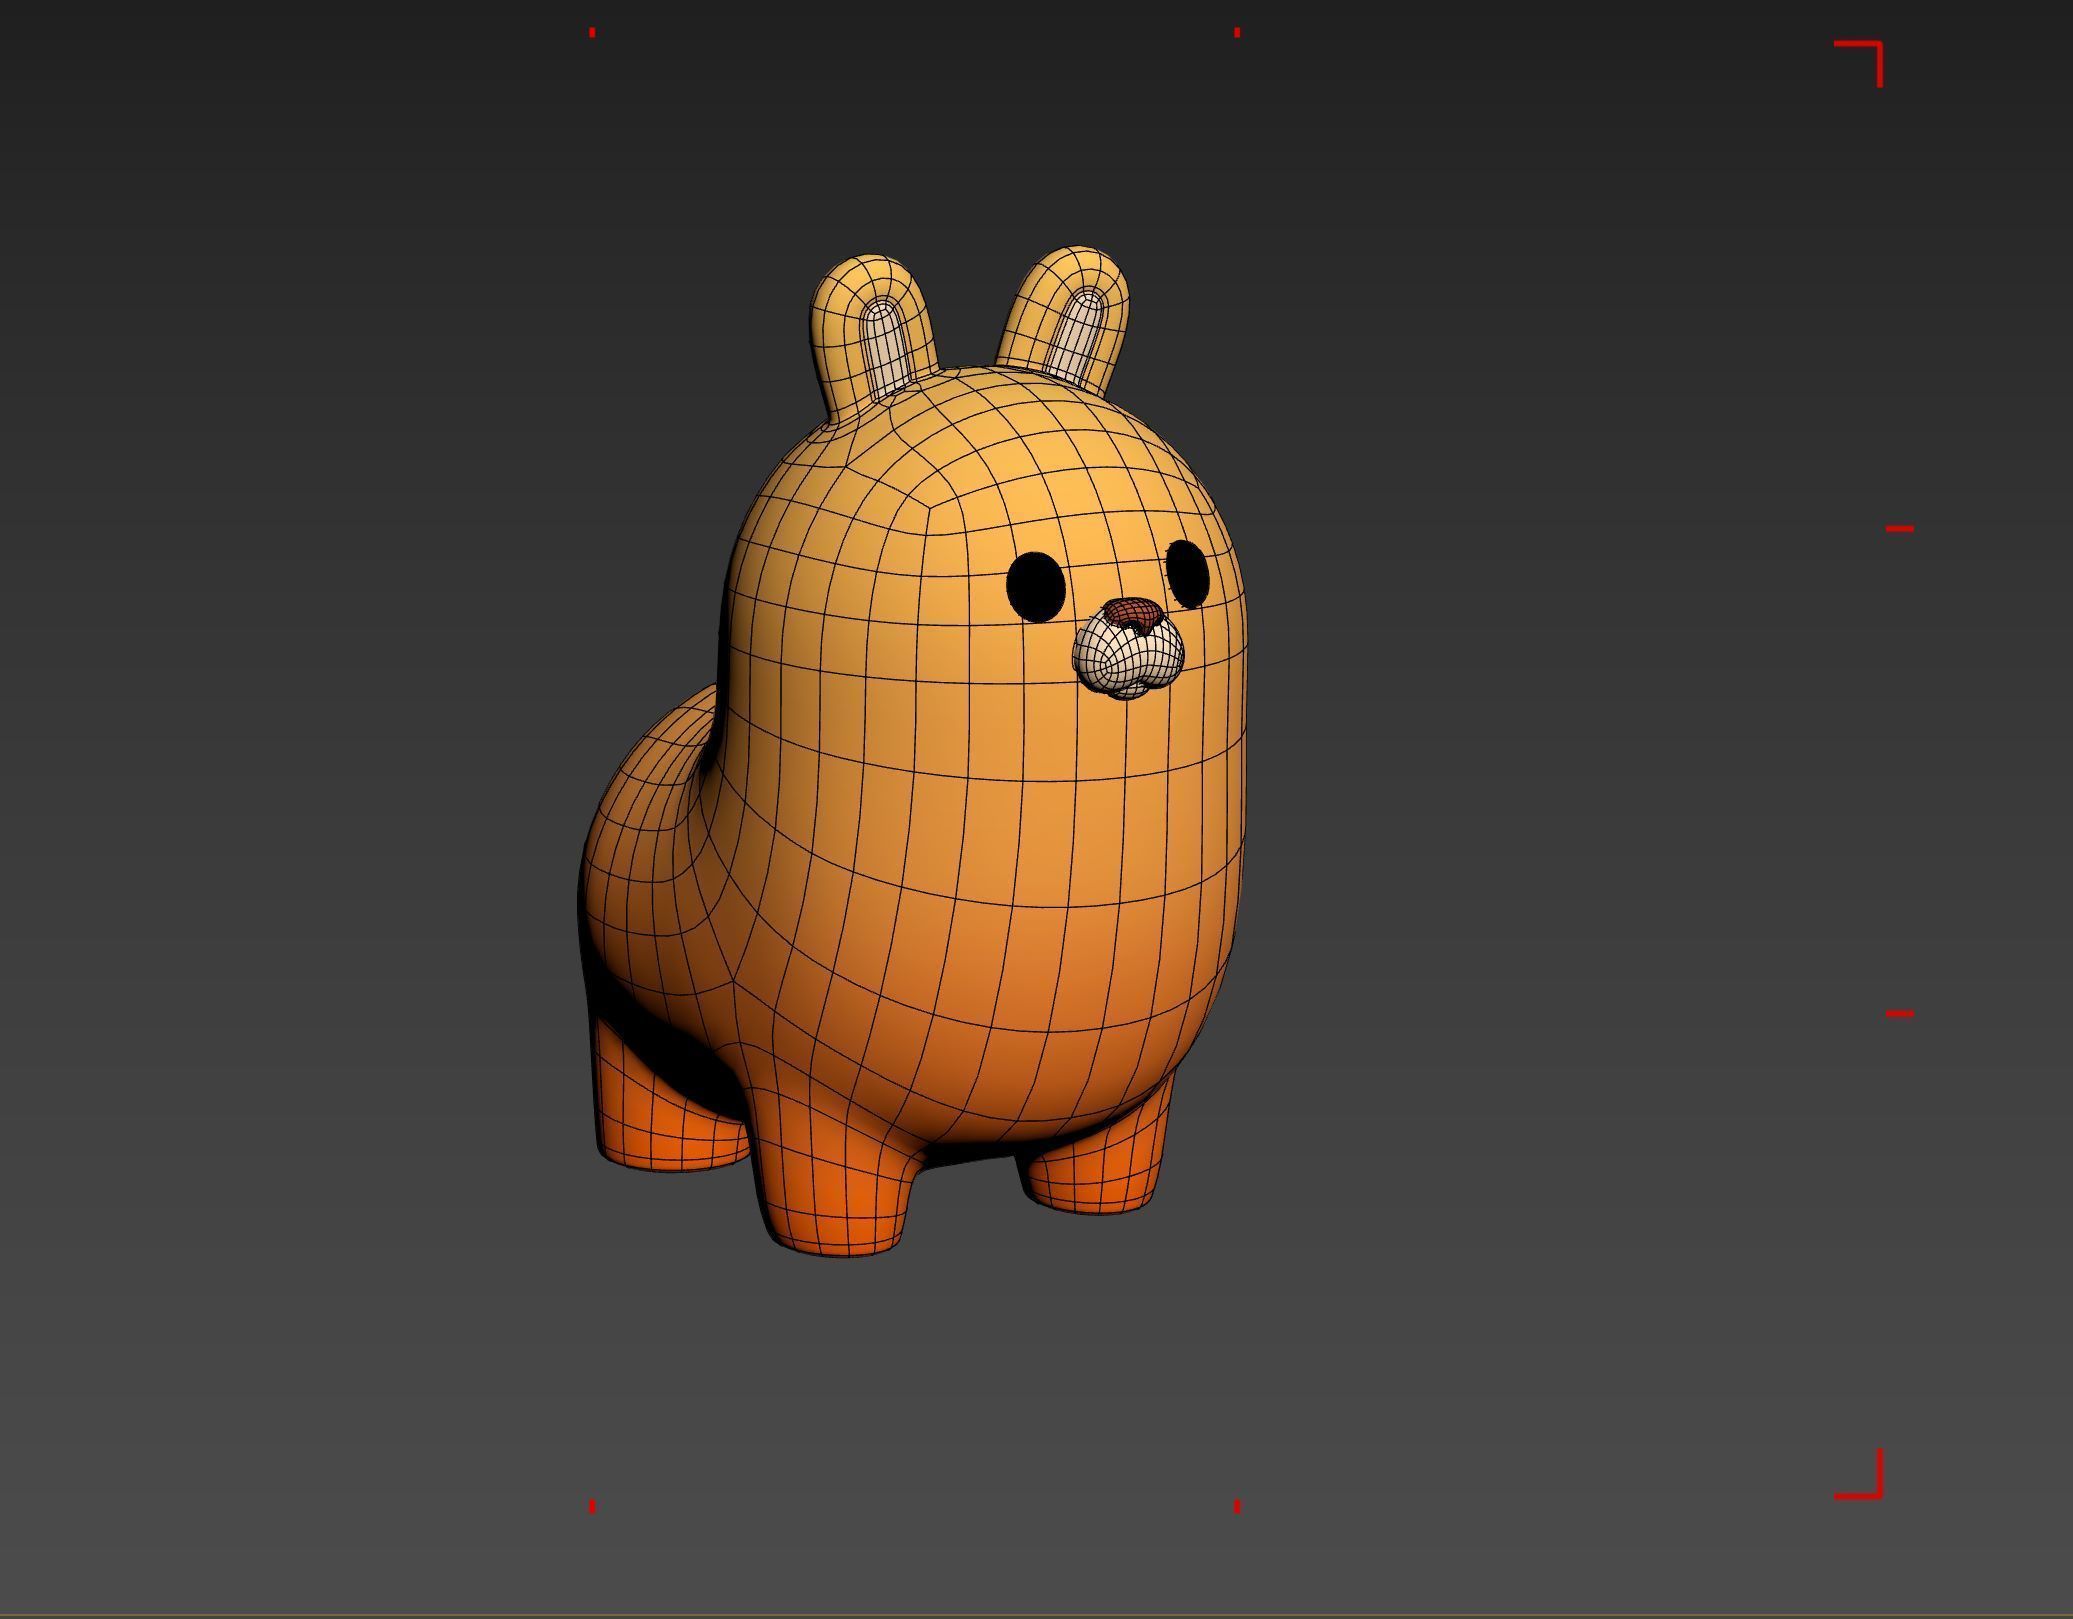Select the white muzzle mesh
The image size is (2073, 1619).
(1128, 657)
